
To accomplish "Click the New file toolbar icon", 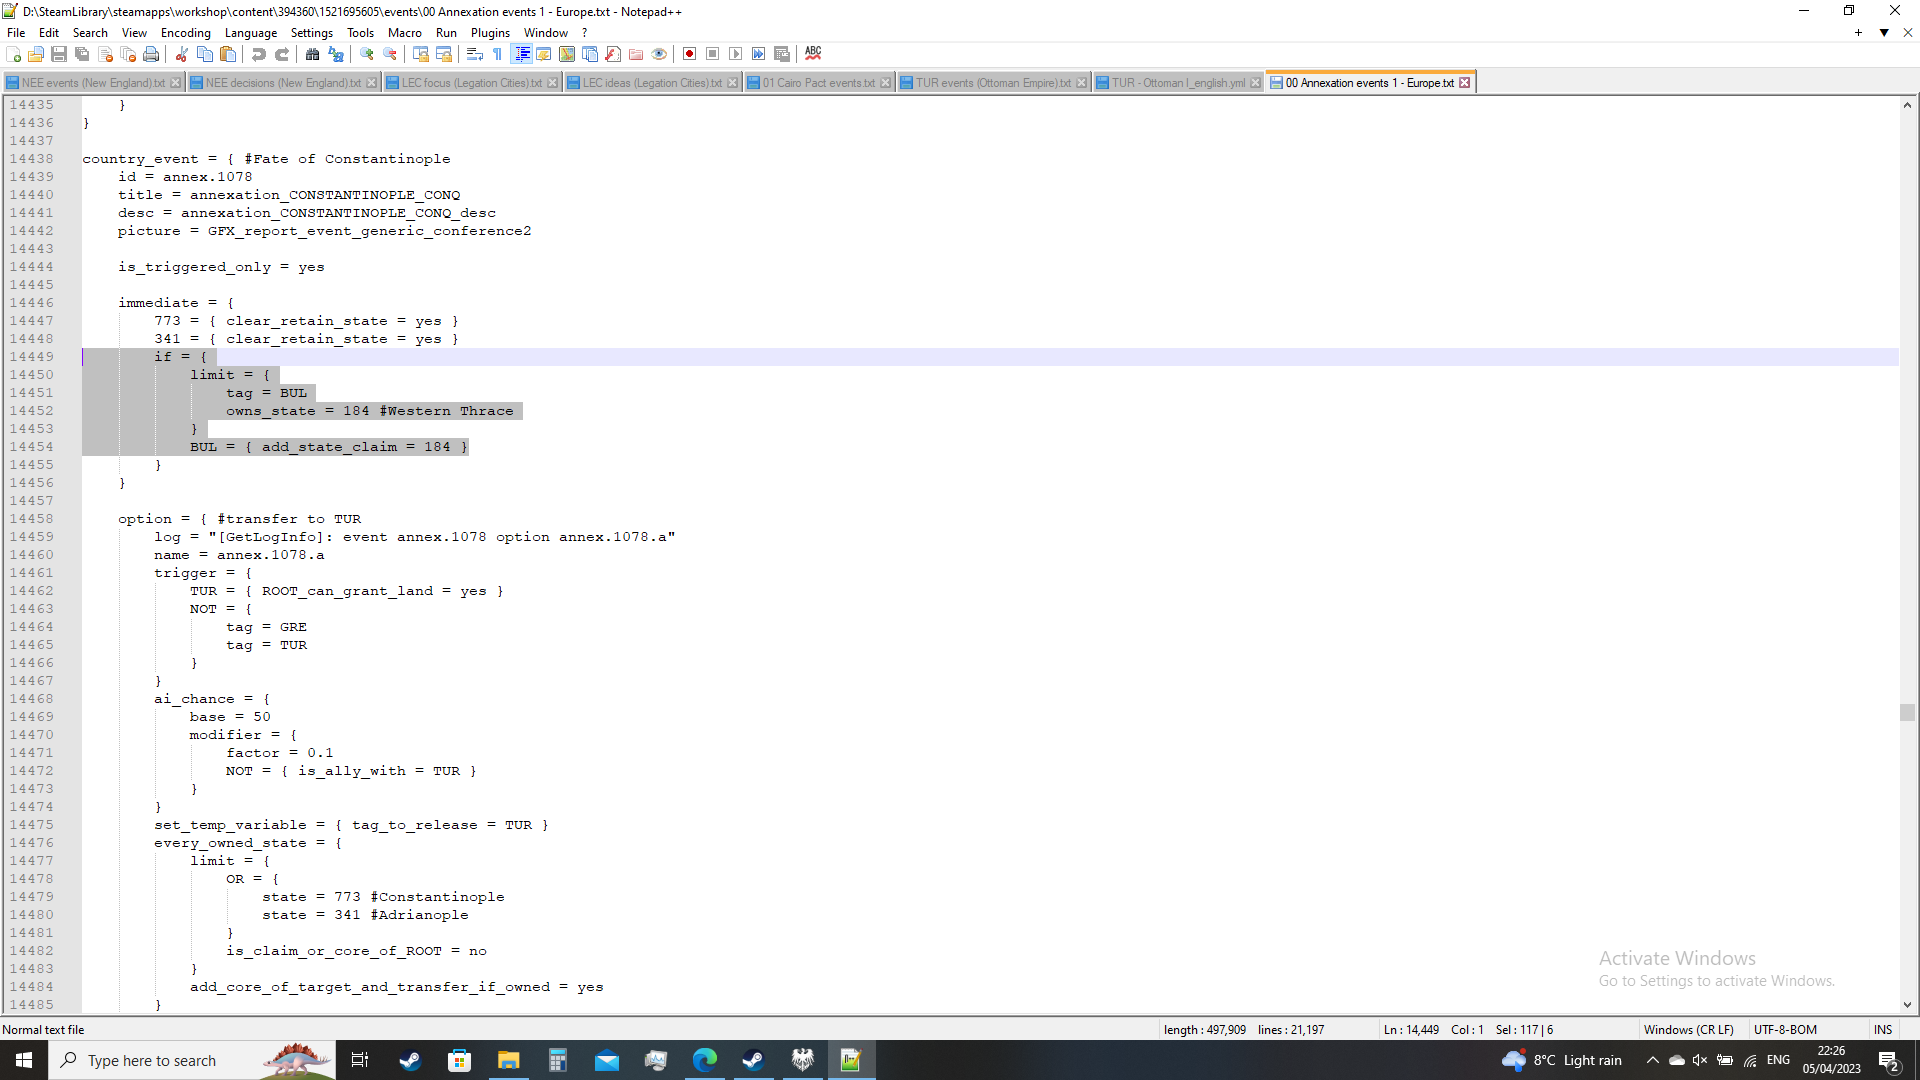I will [14, 54].
